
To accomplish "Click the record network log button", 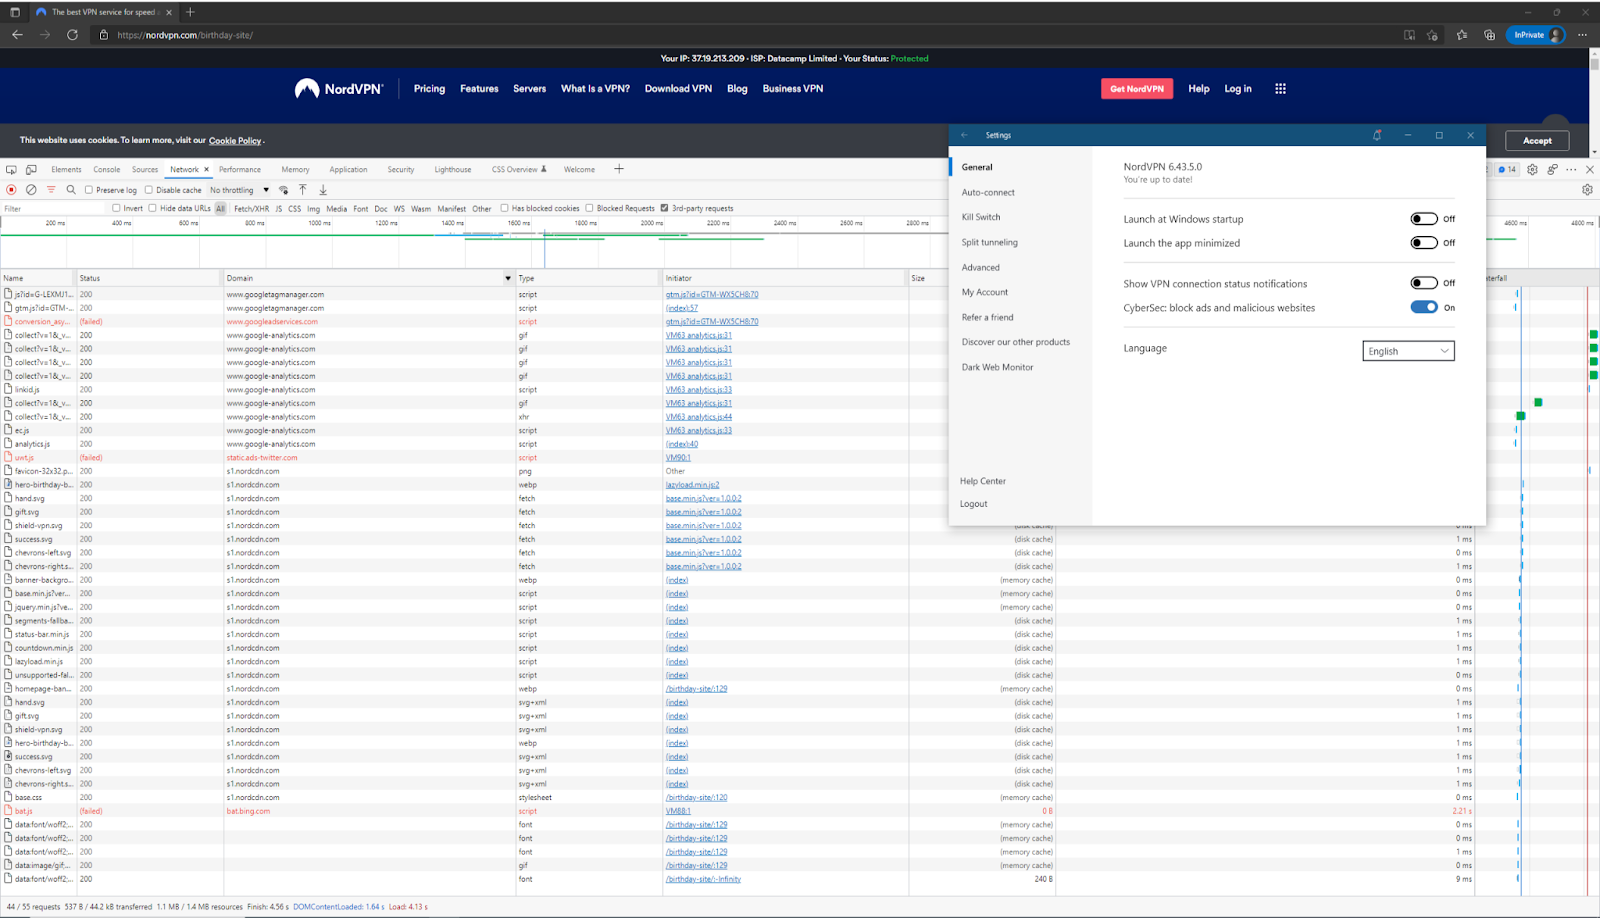I will pyautogui.click(x=11, y=190).
